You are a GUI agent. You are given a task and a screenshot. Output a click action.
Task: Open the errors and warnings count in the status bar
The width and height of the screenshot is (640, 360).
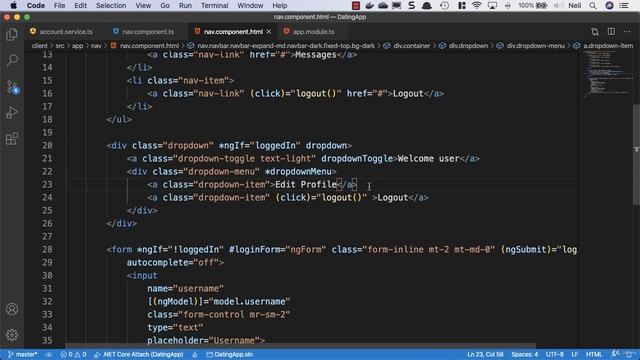(73, 354)
